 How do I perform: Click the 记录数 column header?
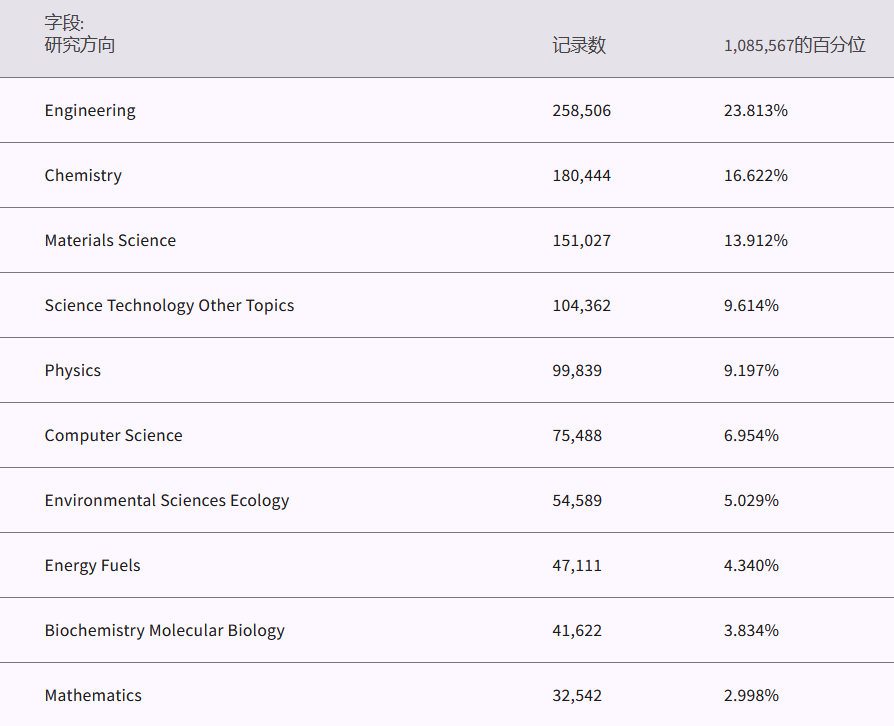tap(579, 46)
